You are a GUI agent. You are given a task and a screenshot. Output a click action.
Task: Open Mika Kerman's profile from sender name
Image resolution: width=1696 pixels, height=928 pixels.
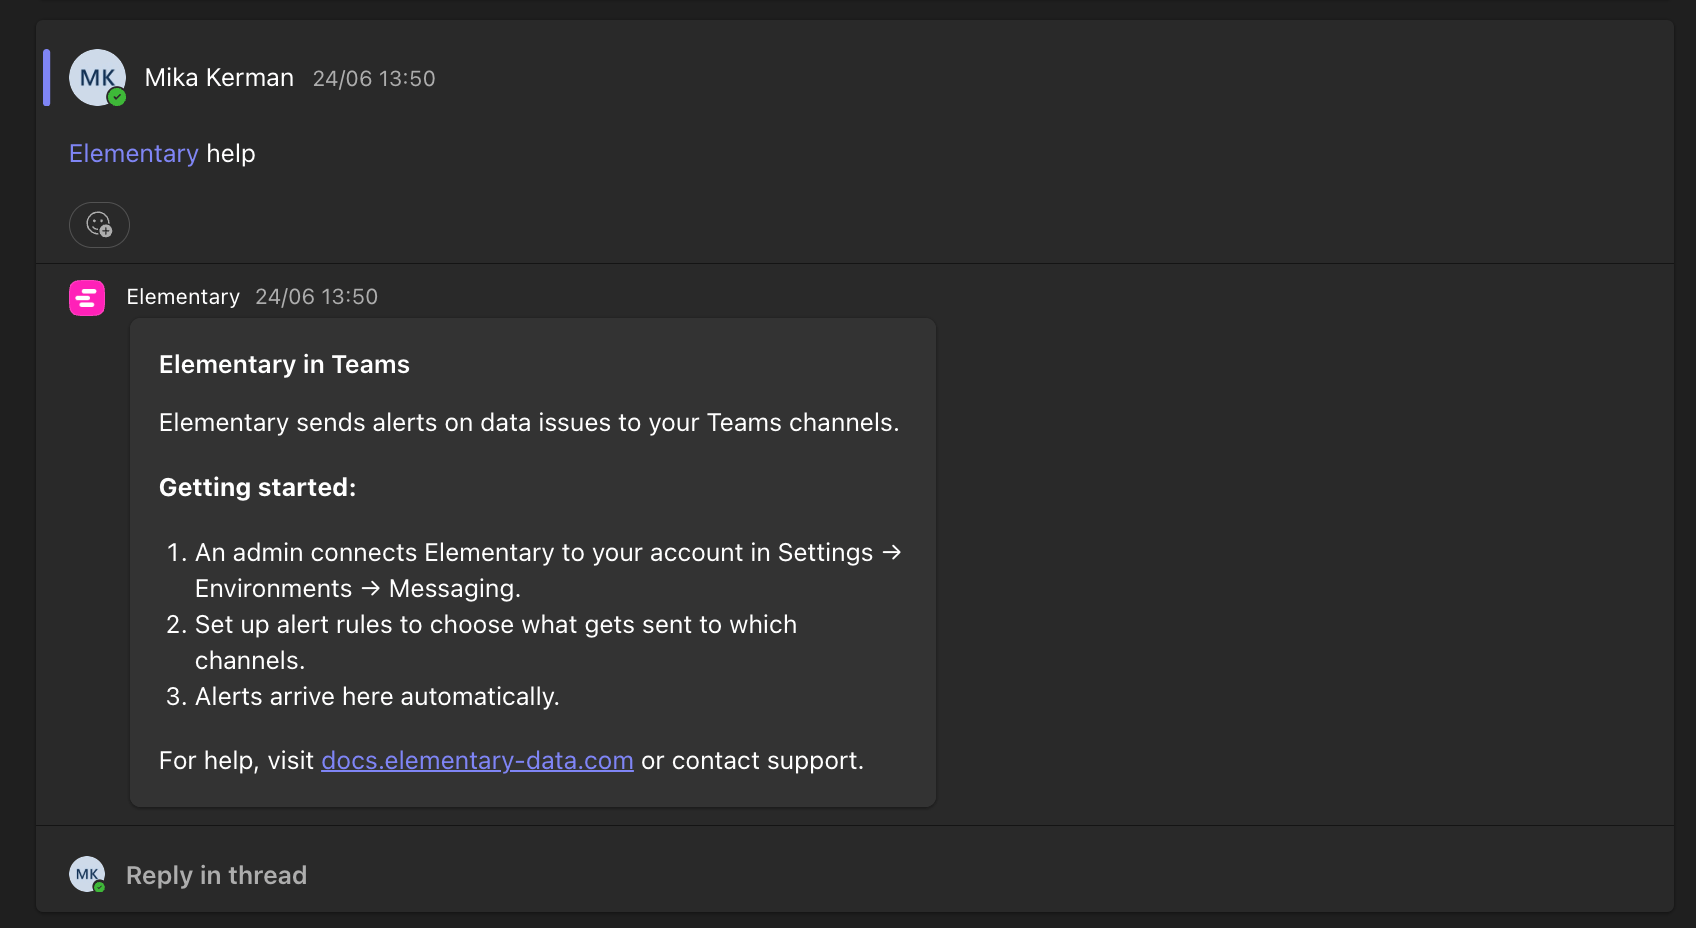coord(219,78)
